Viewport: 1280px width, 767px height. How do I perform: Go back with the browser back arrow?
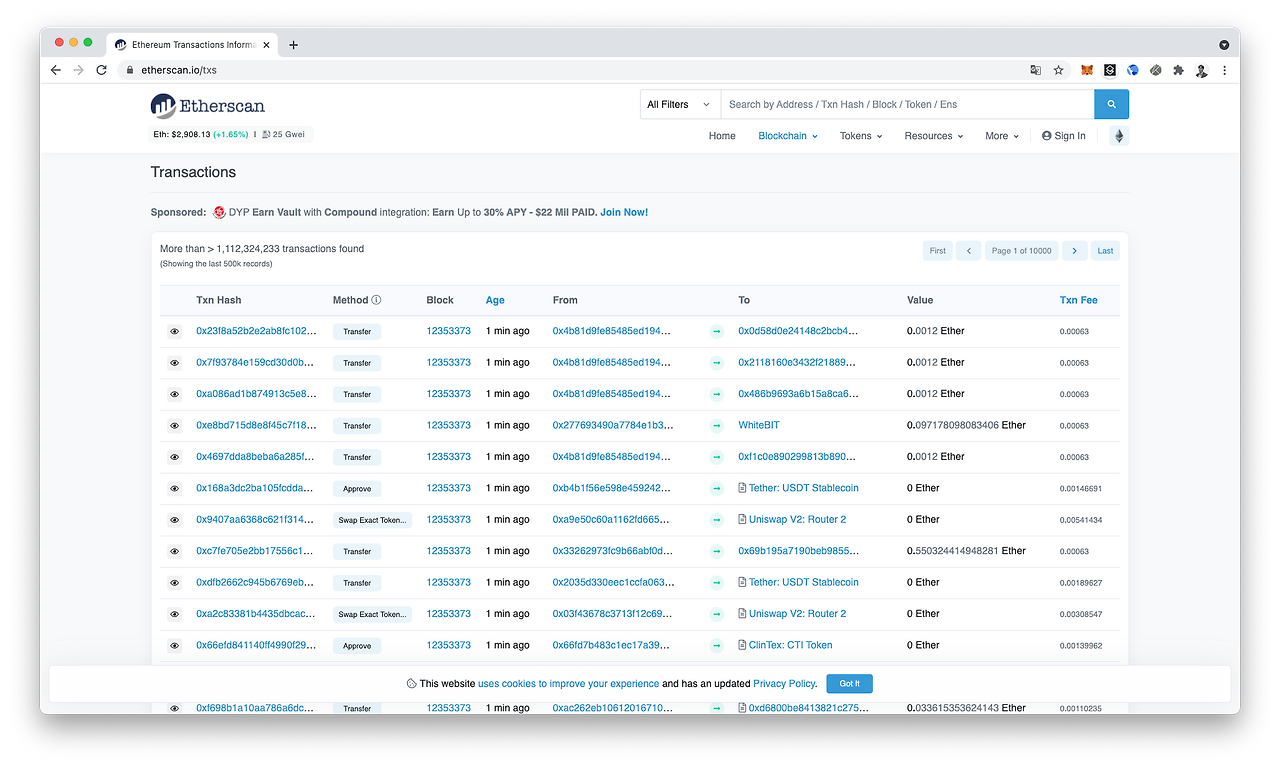56,70
